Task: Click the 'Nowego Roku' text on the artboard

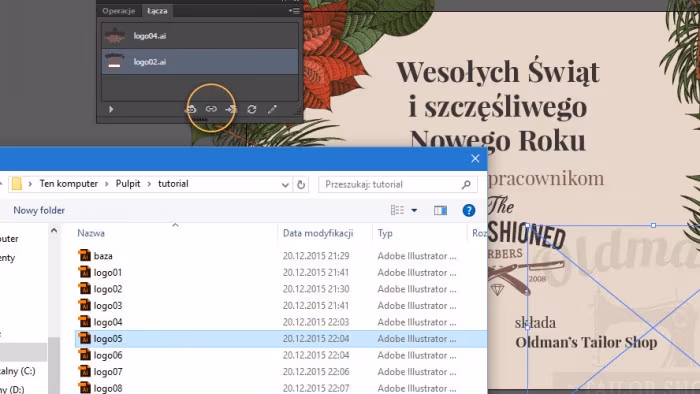Action: click(498, 140)
